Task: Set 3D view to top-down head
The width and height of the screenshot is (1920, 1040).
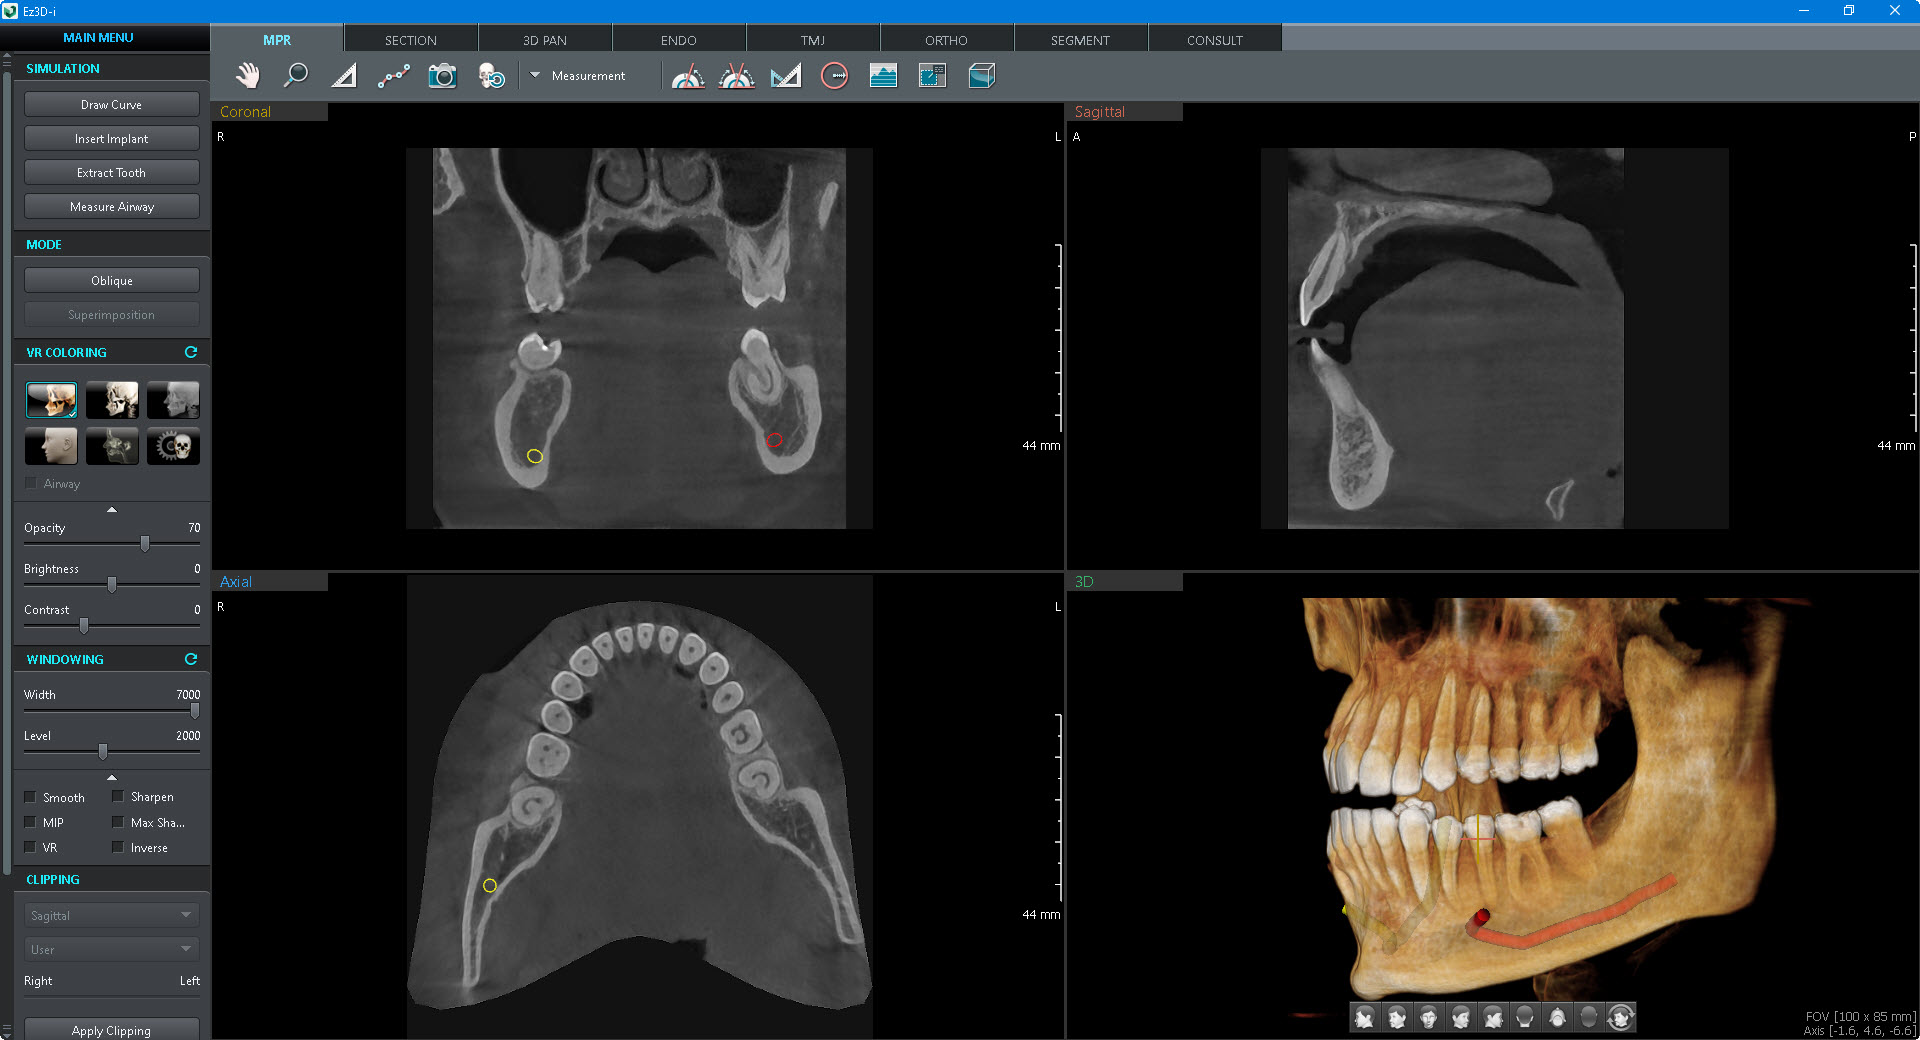Action: click(1557, 1018)
